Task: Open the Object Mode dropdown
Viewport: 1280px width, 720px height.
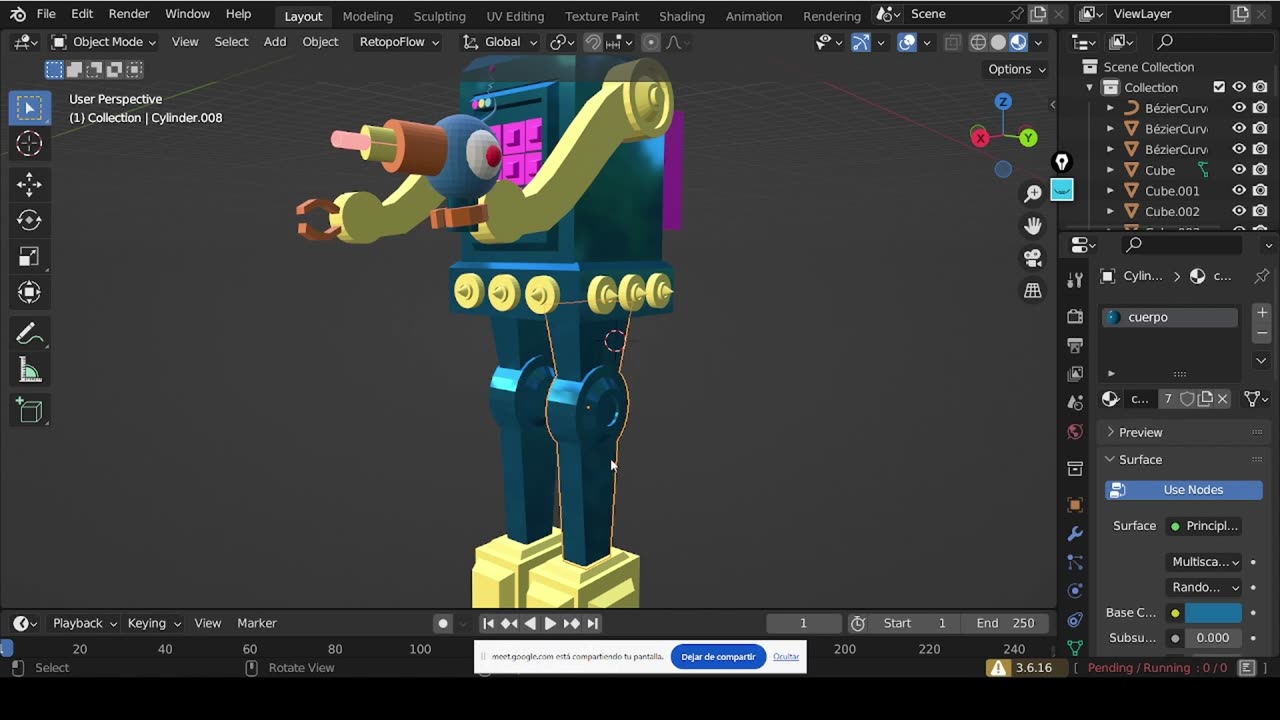Action: 105,42
